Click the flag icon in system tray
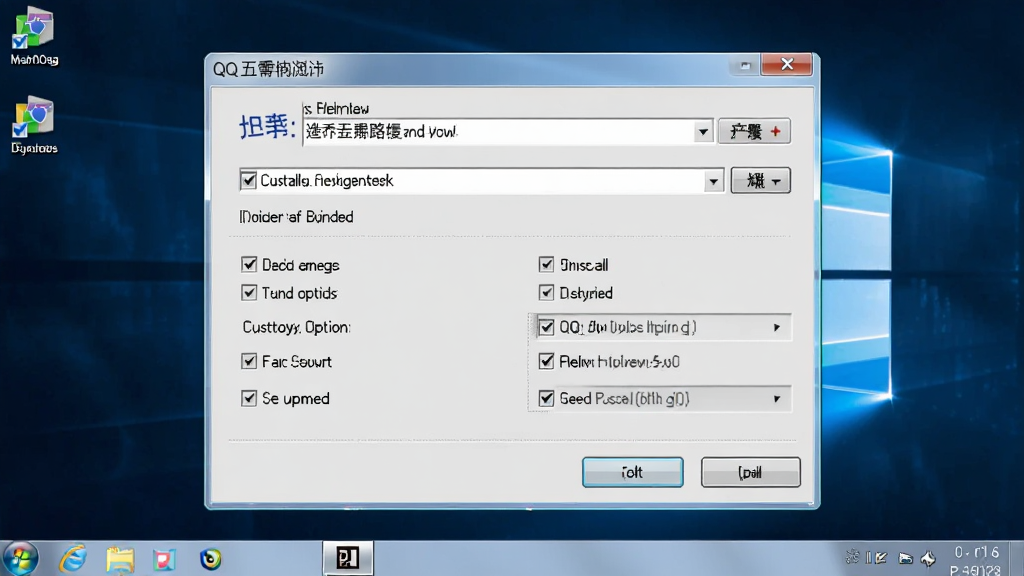1024x576 pixels. coord(879,558)
